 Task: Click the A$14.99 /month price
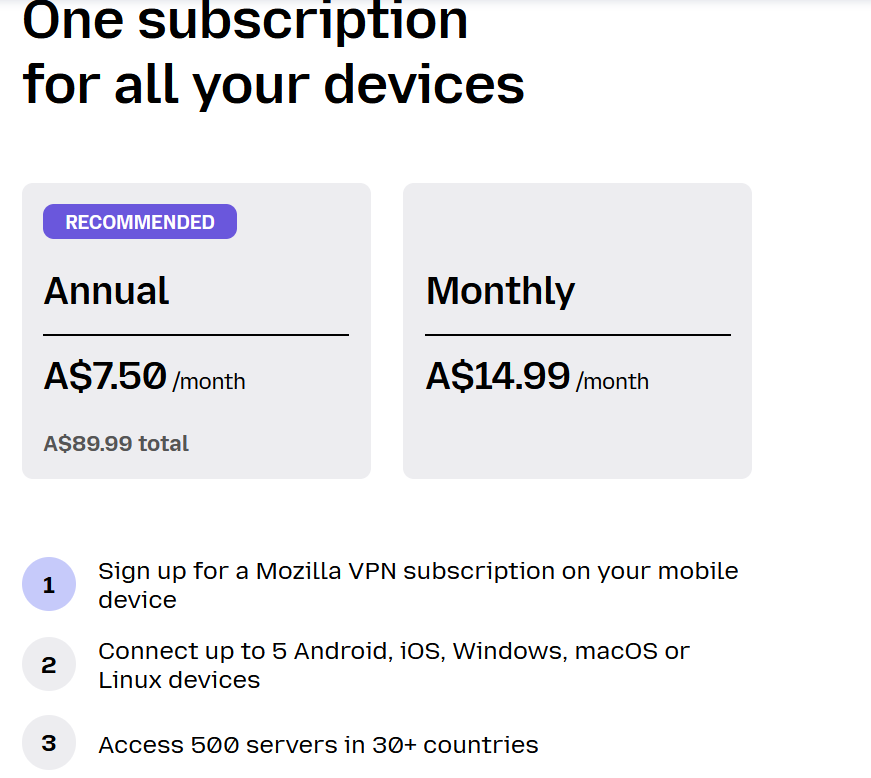pyautogui.click(x=537, y=377)
